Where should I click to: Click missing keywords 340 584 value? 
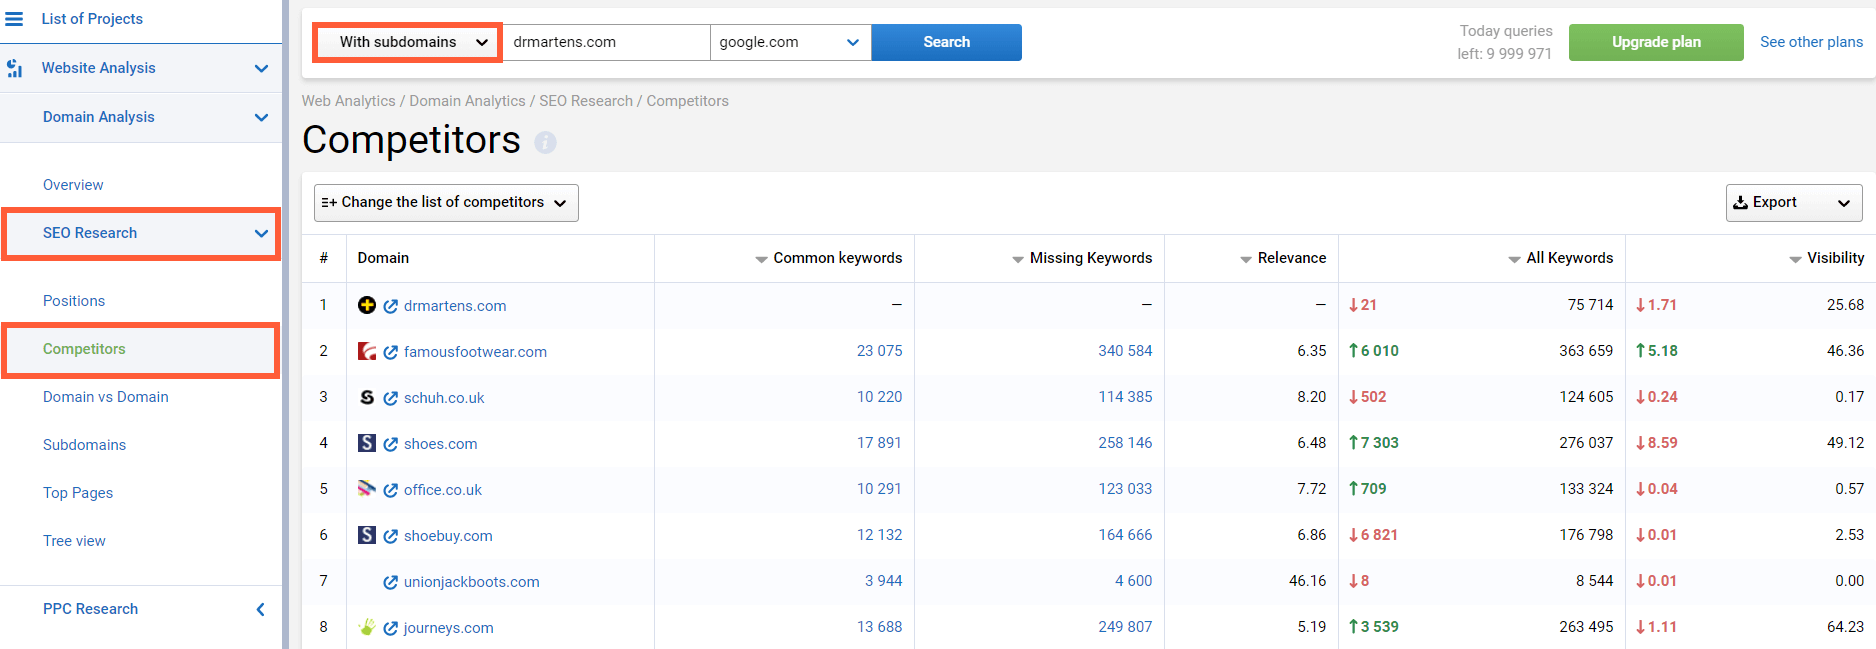(1125, 351)
